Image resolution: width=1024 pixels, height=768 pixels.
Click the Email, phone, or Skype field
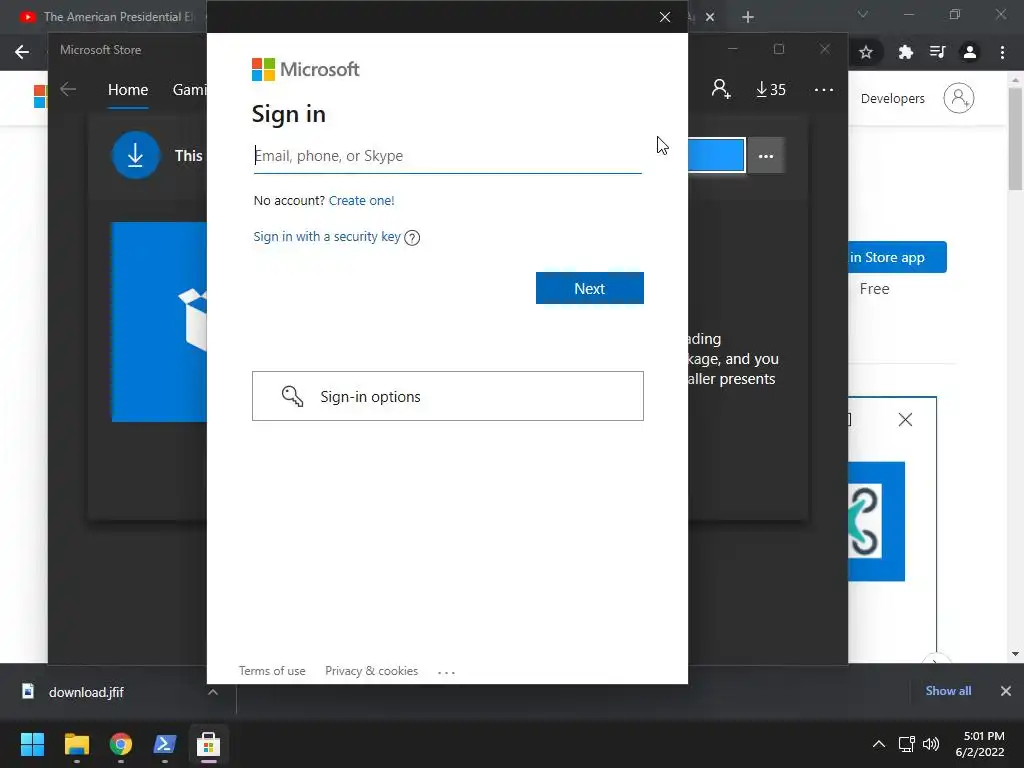click(x=447, y=156)
